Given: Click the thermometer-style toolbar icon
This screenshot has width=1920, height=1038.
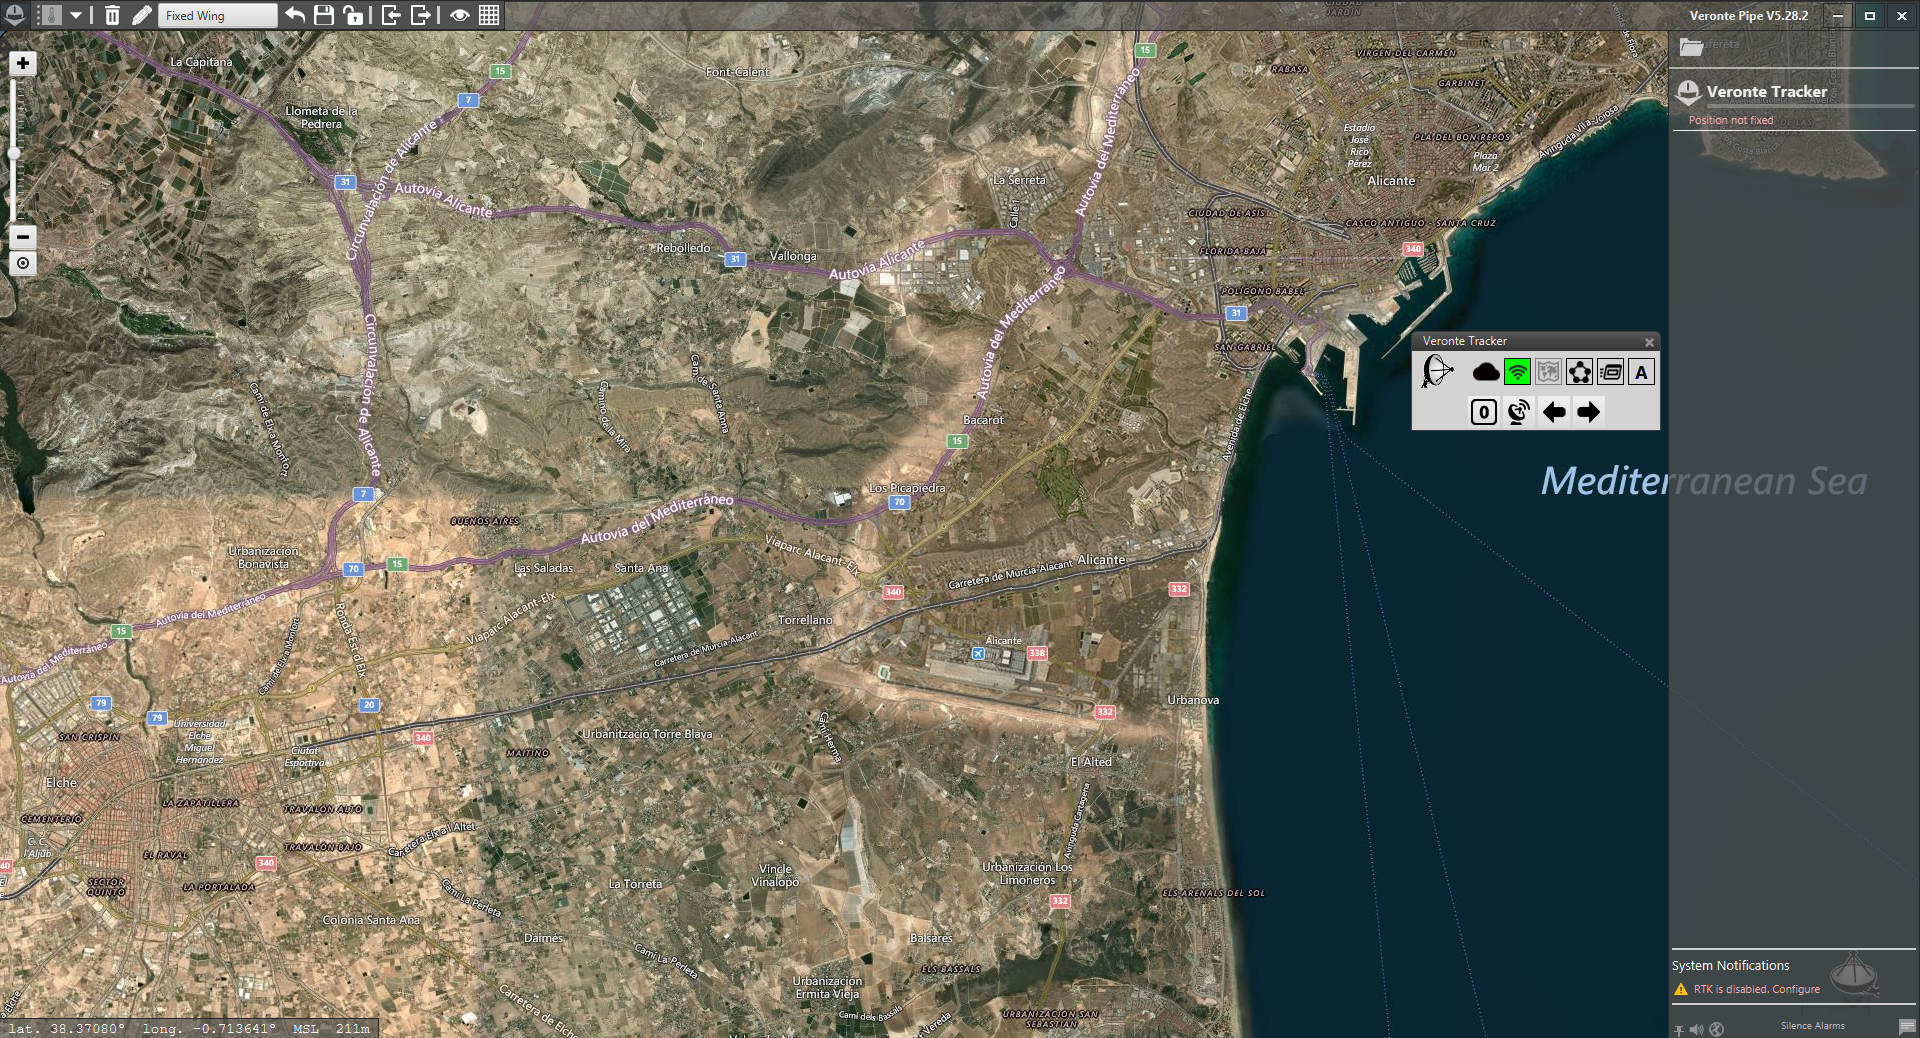Looking at the screenshot, I should [x=51, y=15].
